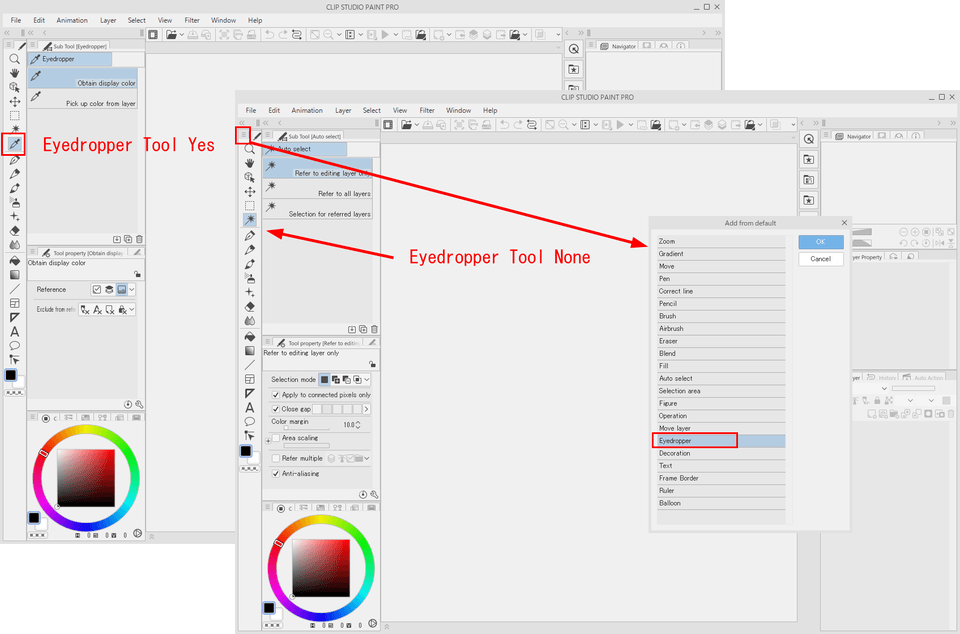The image size is (960, 634).
Task: Select Fill bucket tool in front window
Action: click(x=249, y=337)
